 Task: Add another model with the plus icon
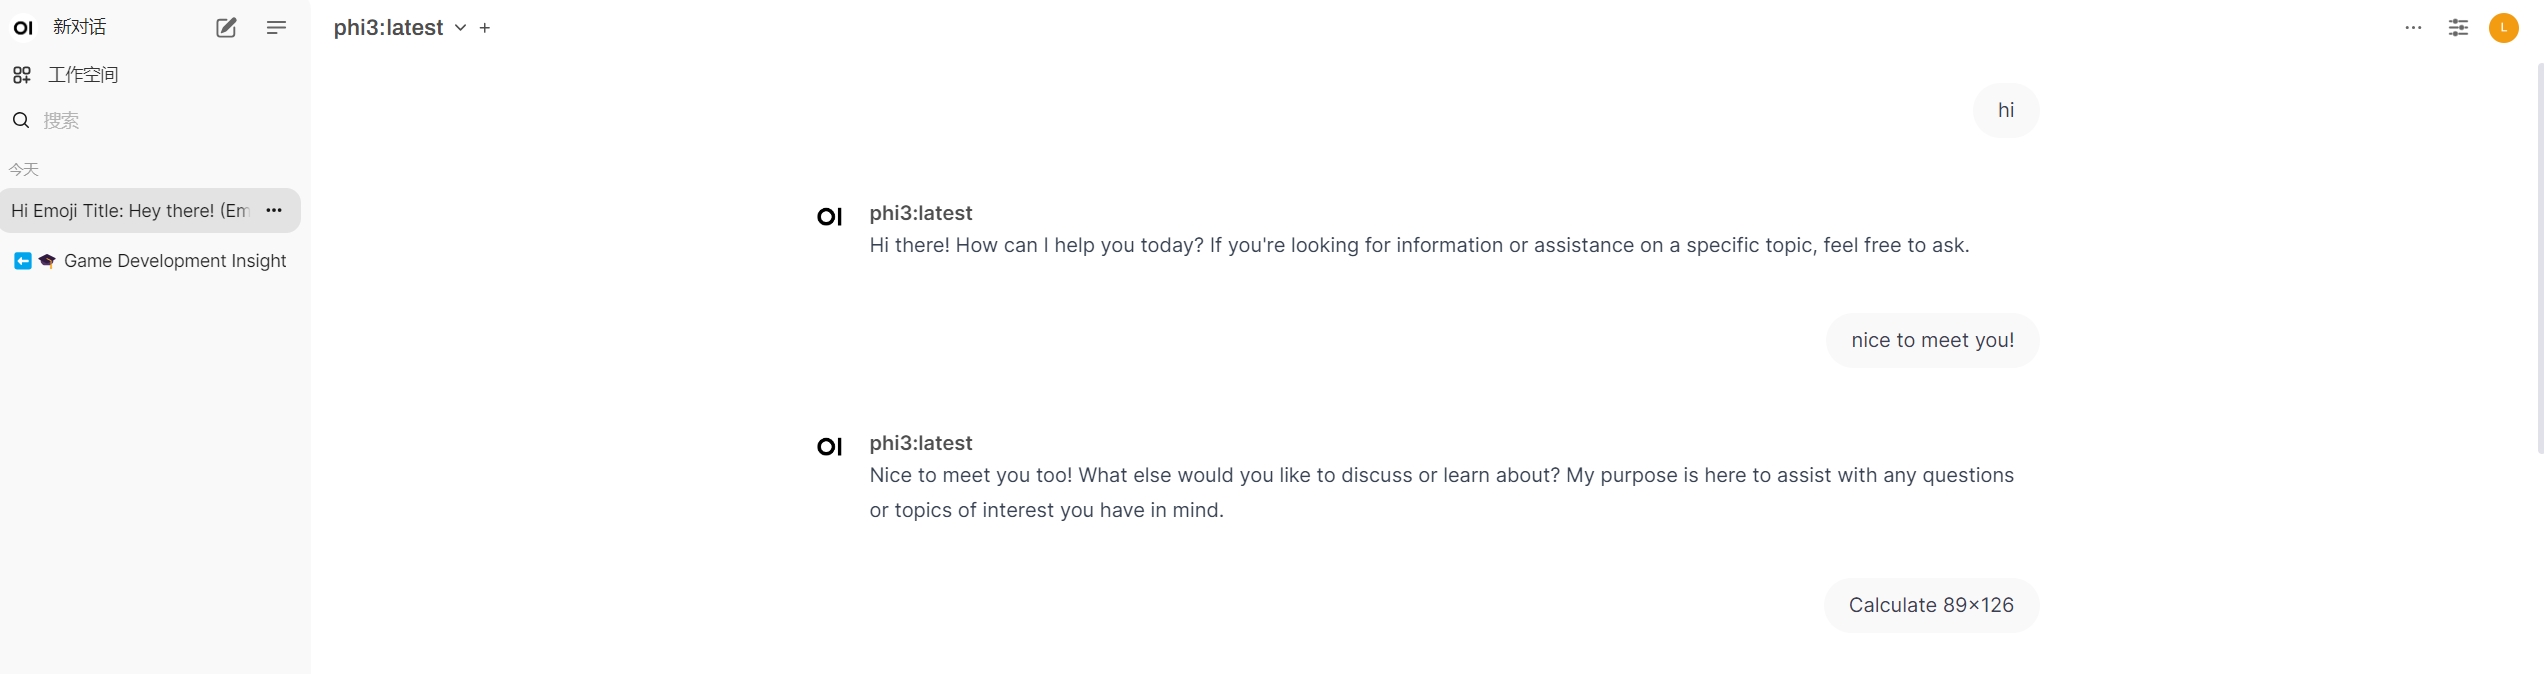point(485,28)
